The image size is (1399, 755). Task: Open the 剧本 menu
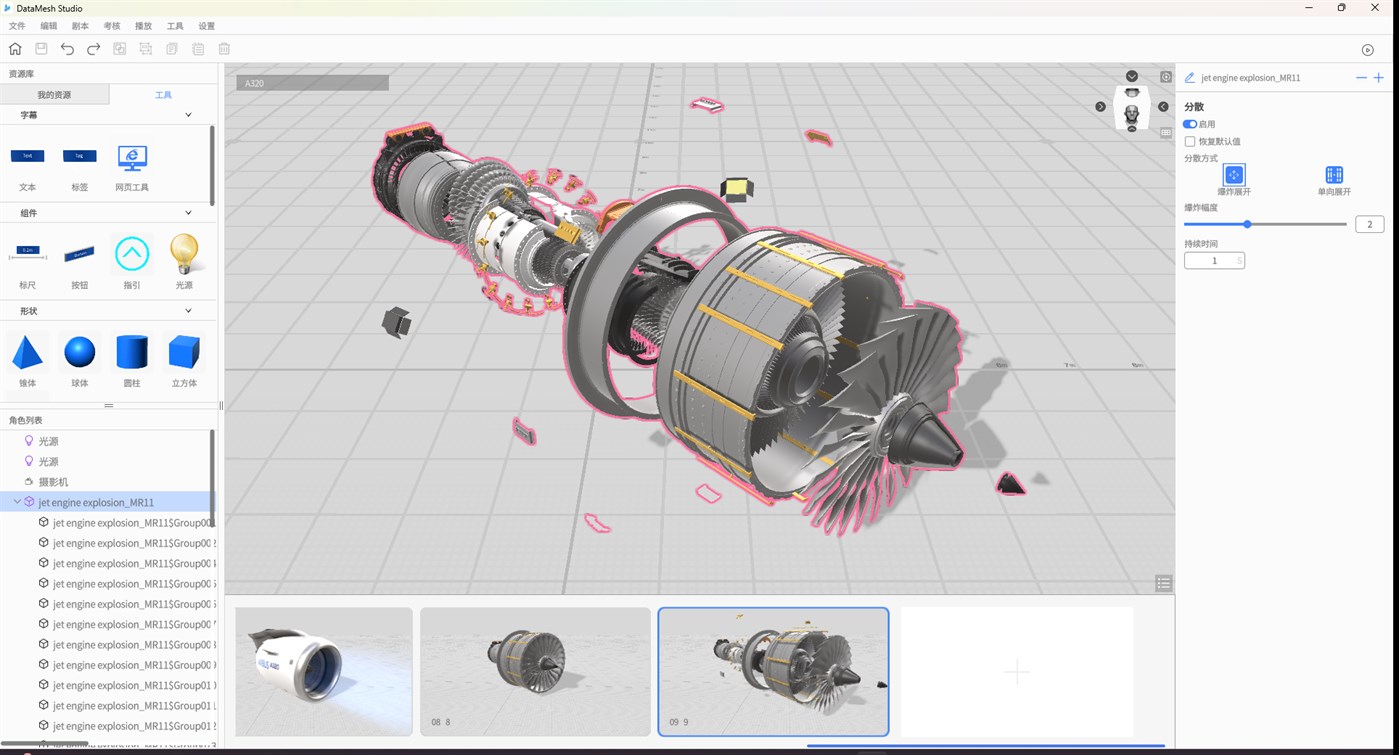pyautogui.click(x=80, y=26)
